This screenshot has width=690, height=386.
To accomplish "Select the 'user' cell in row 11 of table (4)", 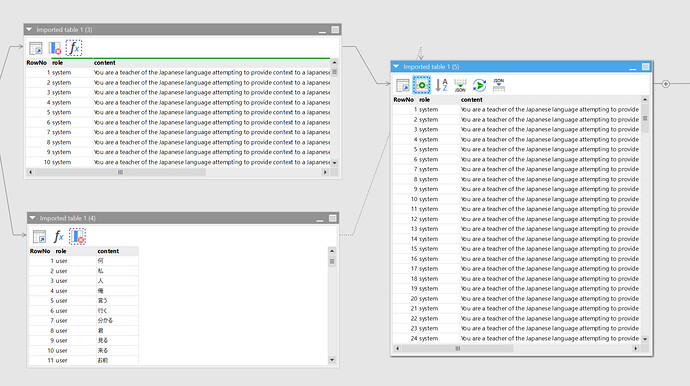I will 75,360.
